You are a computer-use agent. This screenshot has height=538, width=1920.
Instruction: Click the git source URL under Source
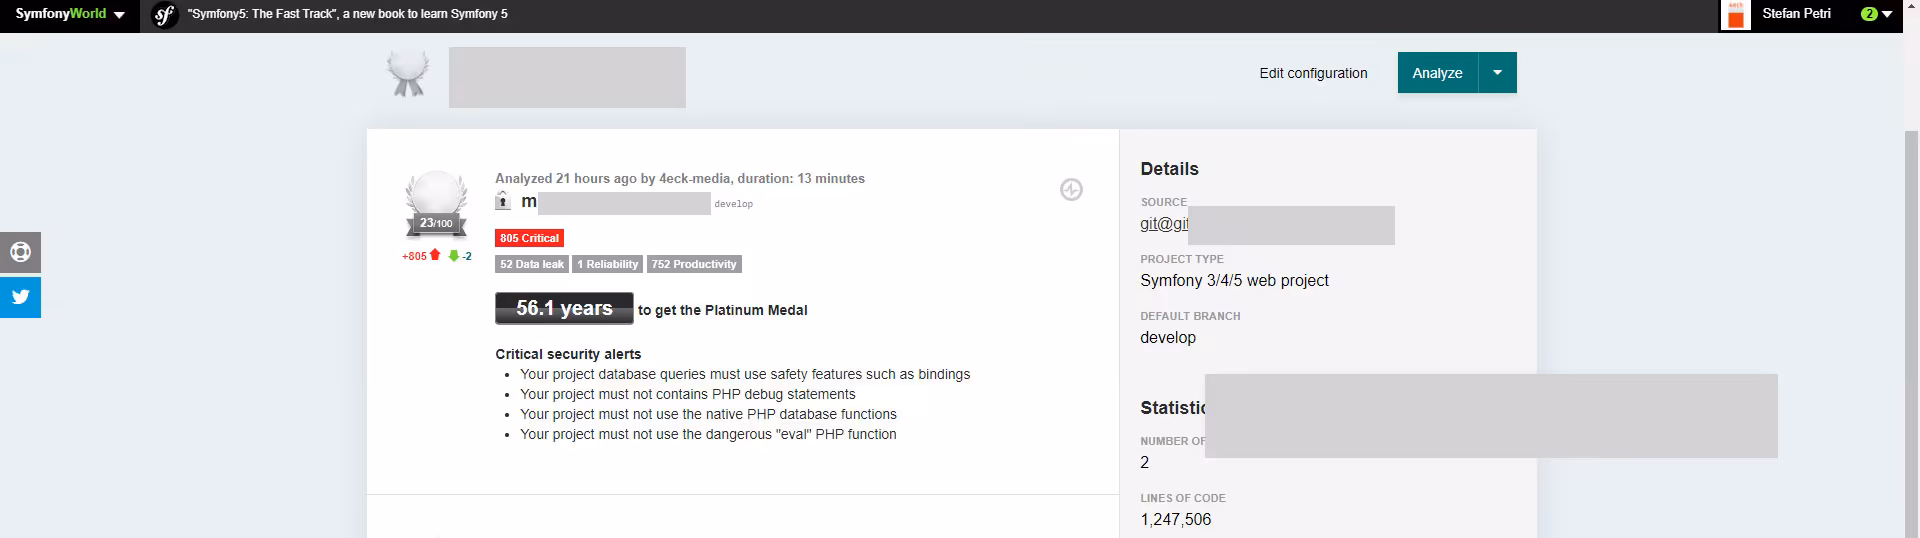[1164, 224]
